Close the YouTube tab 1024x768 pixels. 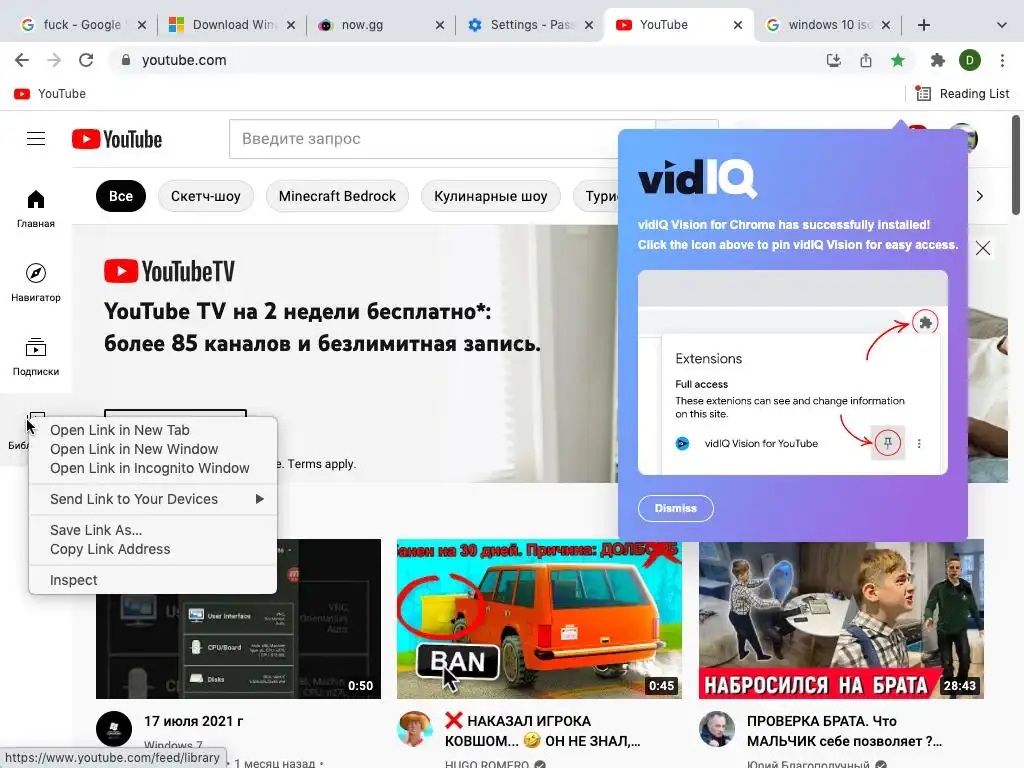(738, 25)
